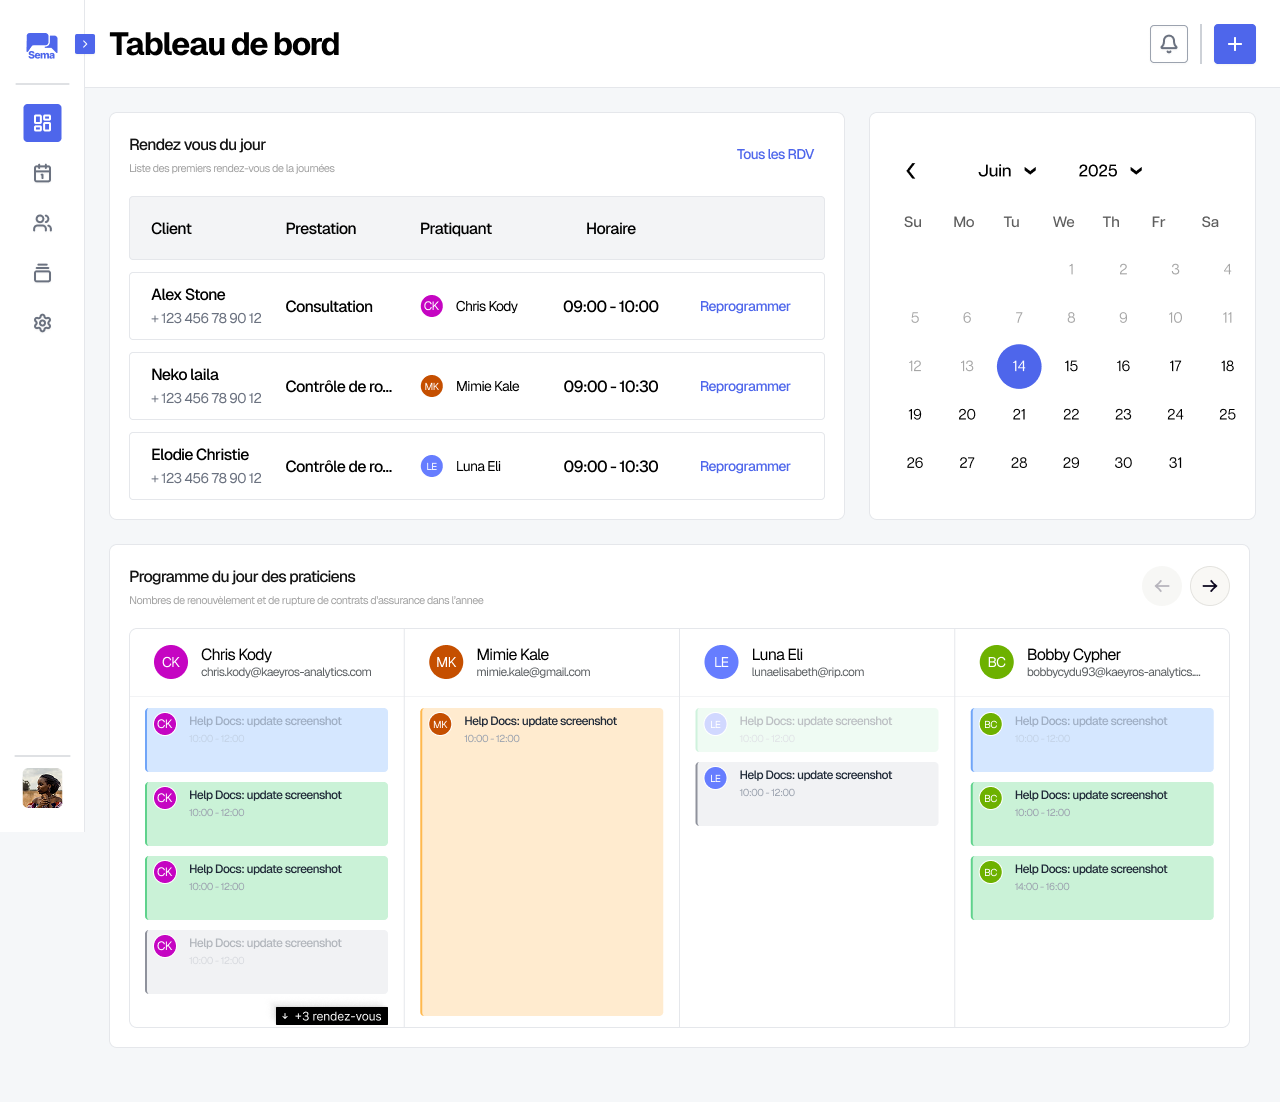Reprogram Alex Stone's appointment
This screenshot has height=1102, width=1280.
[x=745, y=306]
